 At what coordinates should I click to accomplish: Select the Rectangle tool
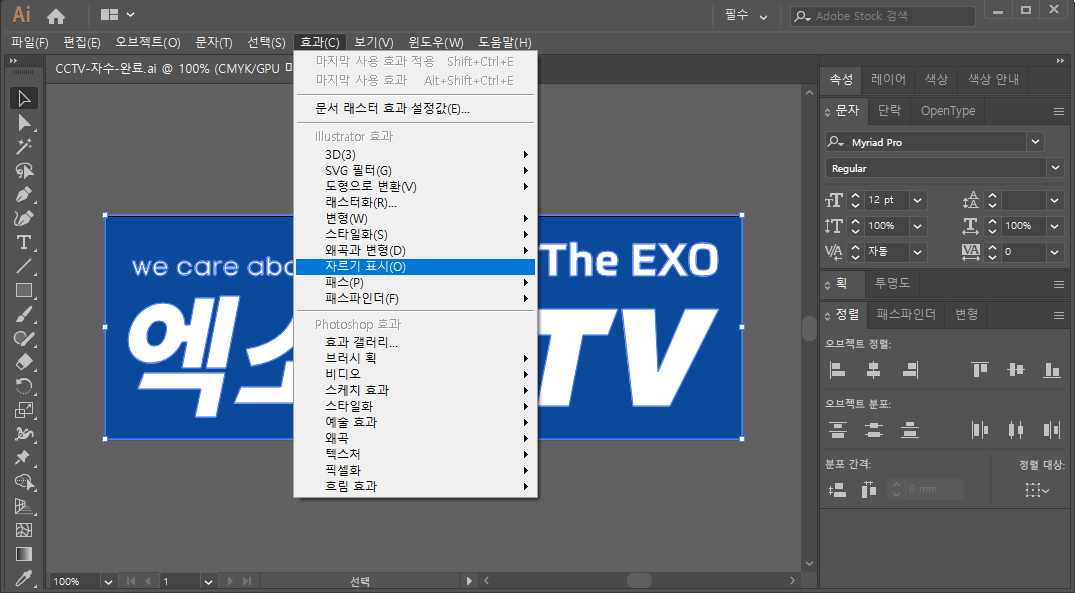(24, 290)
